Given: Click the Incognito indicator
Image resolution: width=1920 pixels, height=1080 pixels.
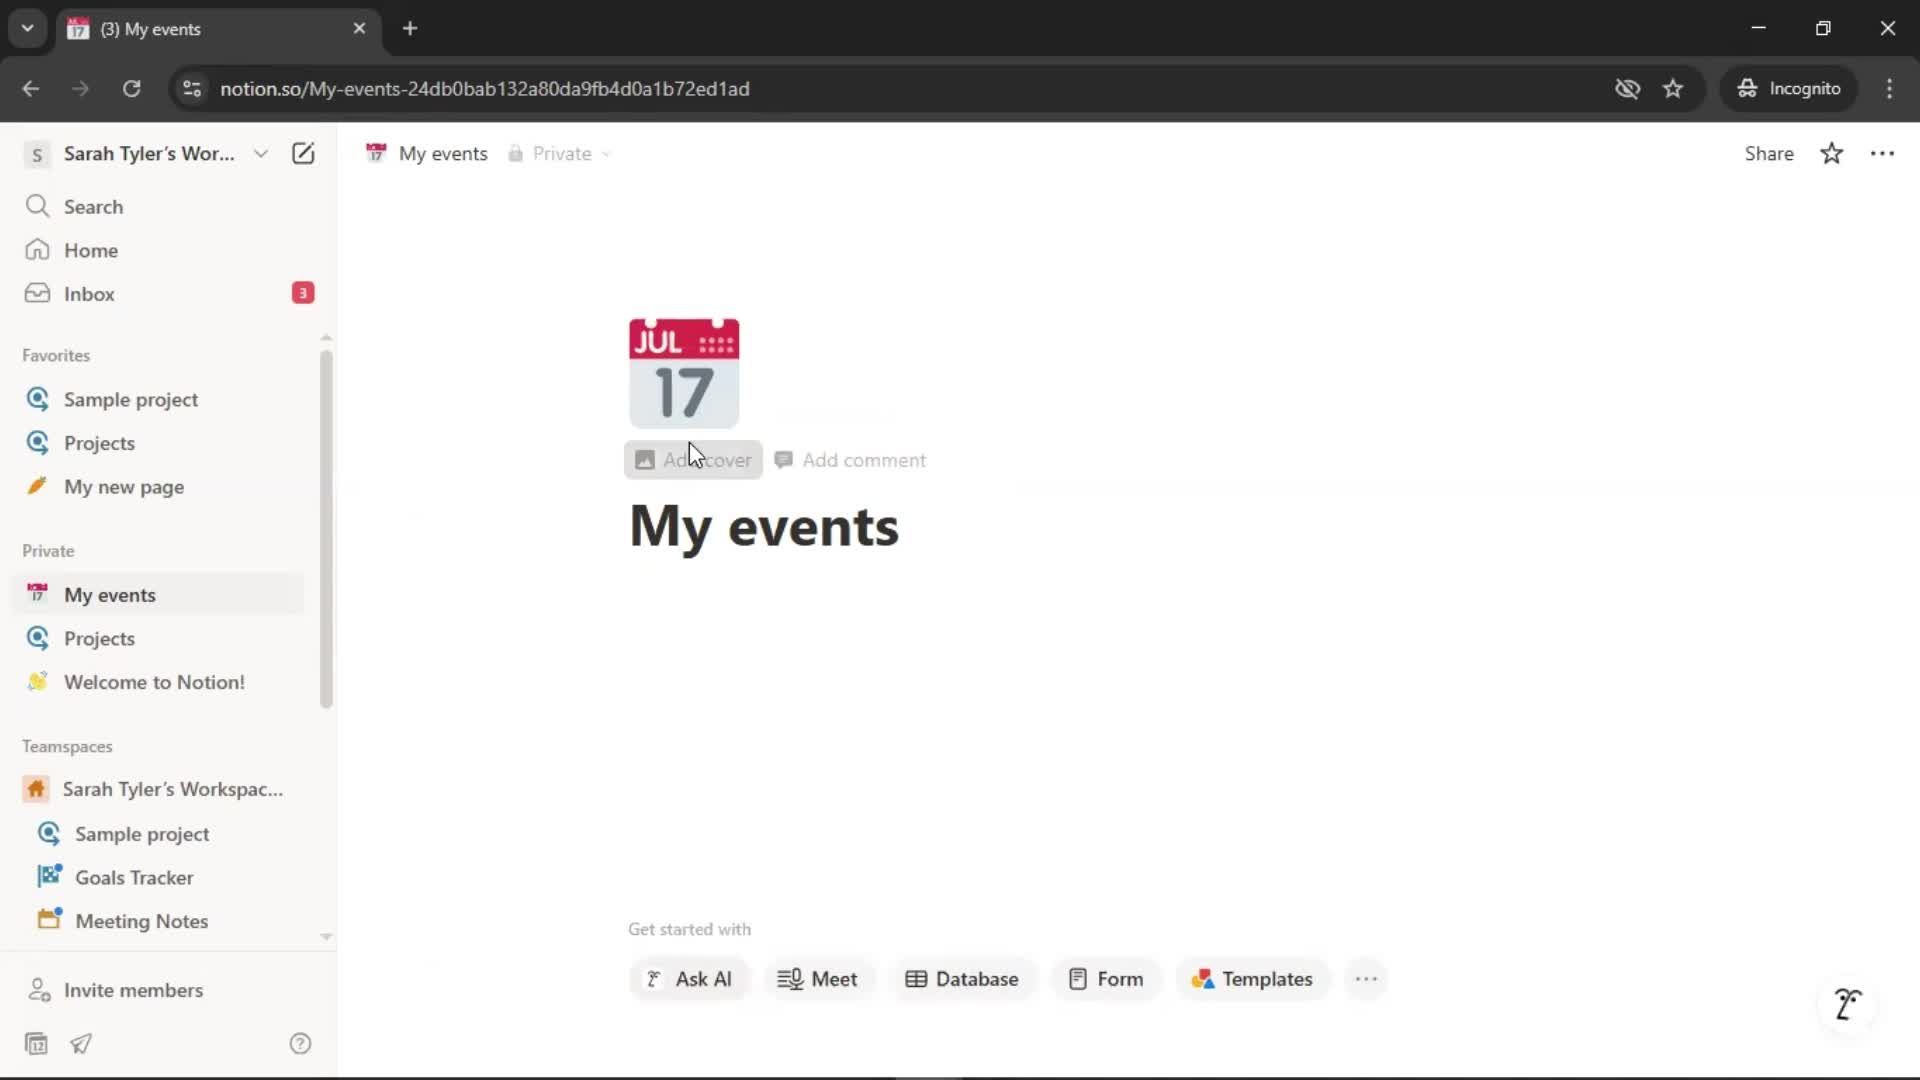Looking at the screenshot, I should click(1789, 88).
